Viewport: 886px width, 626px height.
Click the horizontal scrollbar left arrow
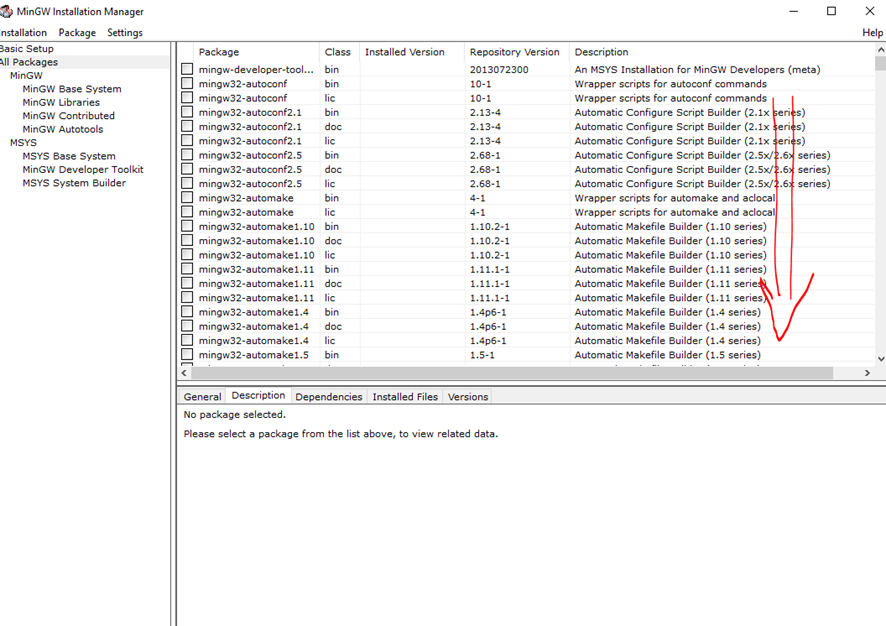184,373
